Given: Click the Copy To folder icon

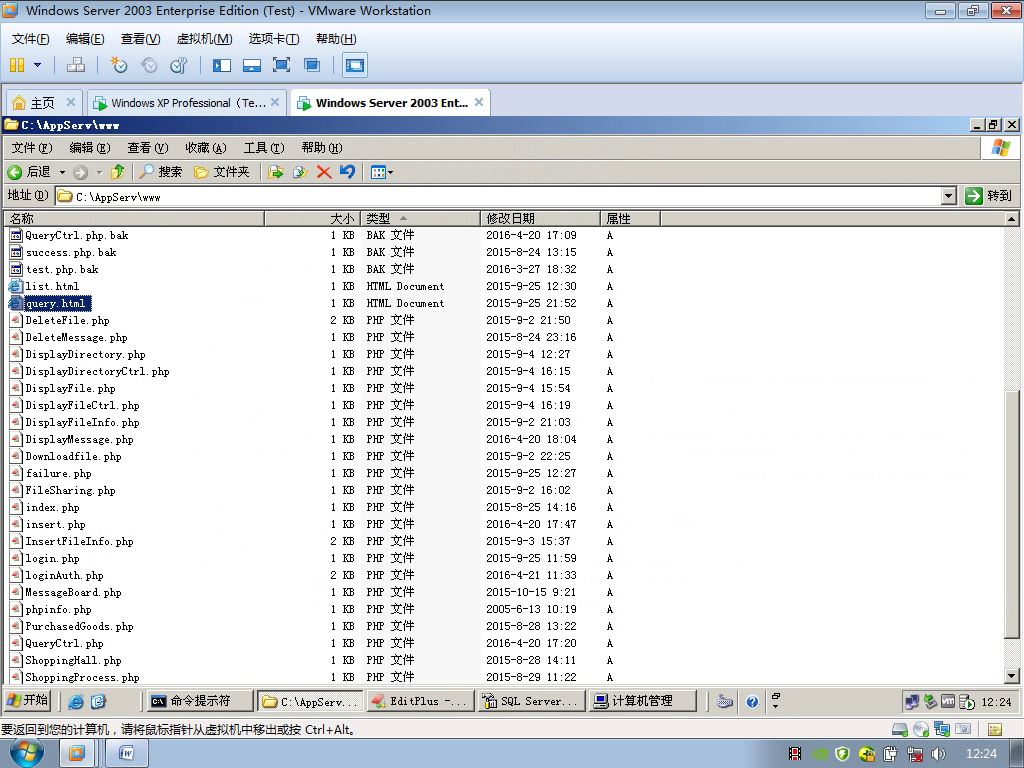Looking at the screenshot, I should [x=300, y=172].
